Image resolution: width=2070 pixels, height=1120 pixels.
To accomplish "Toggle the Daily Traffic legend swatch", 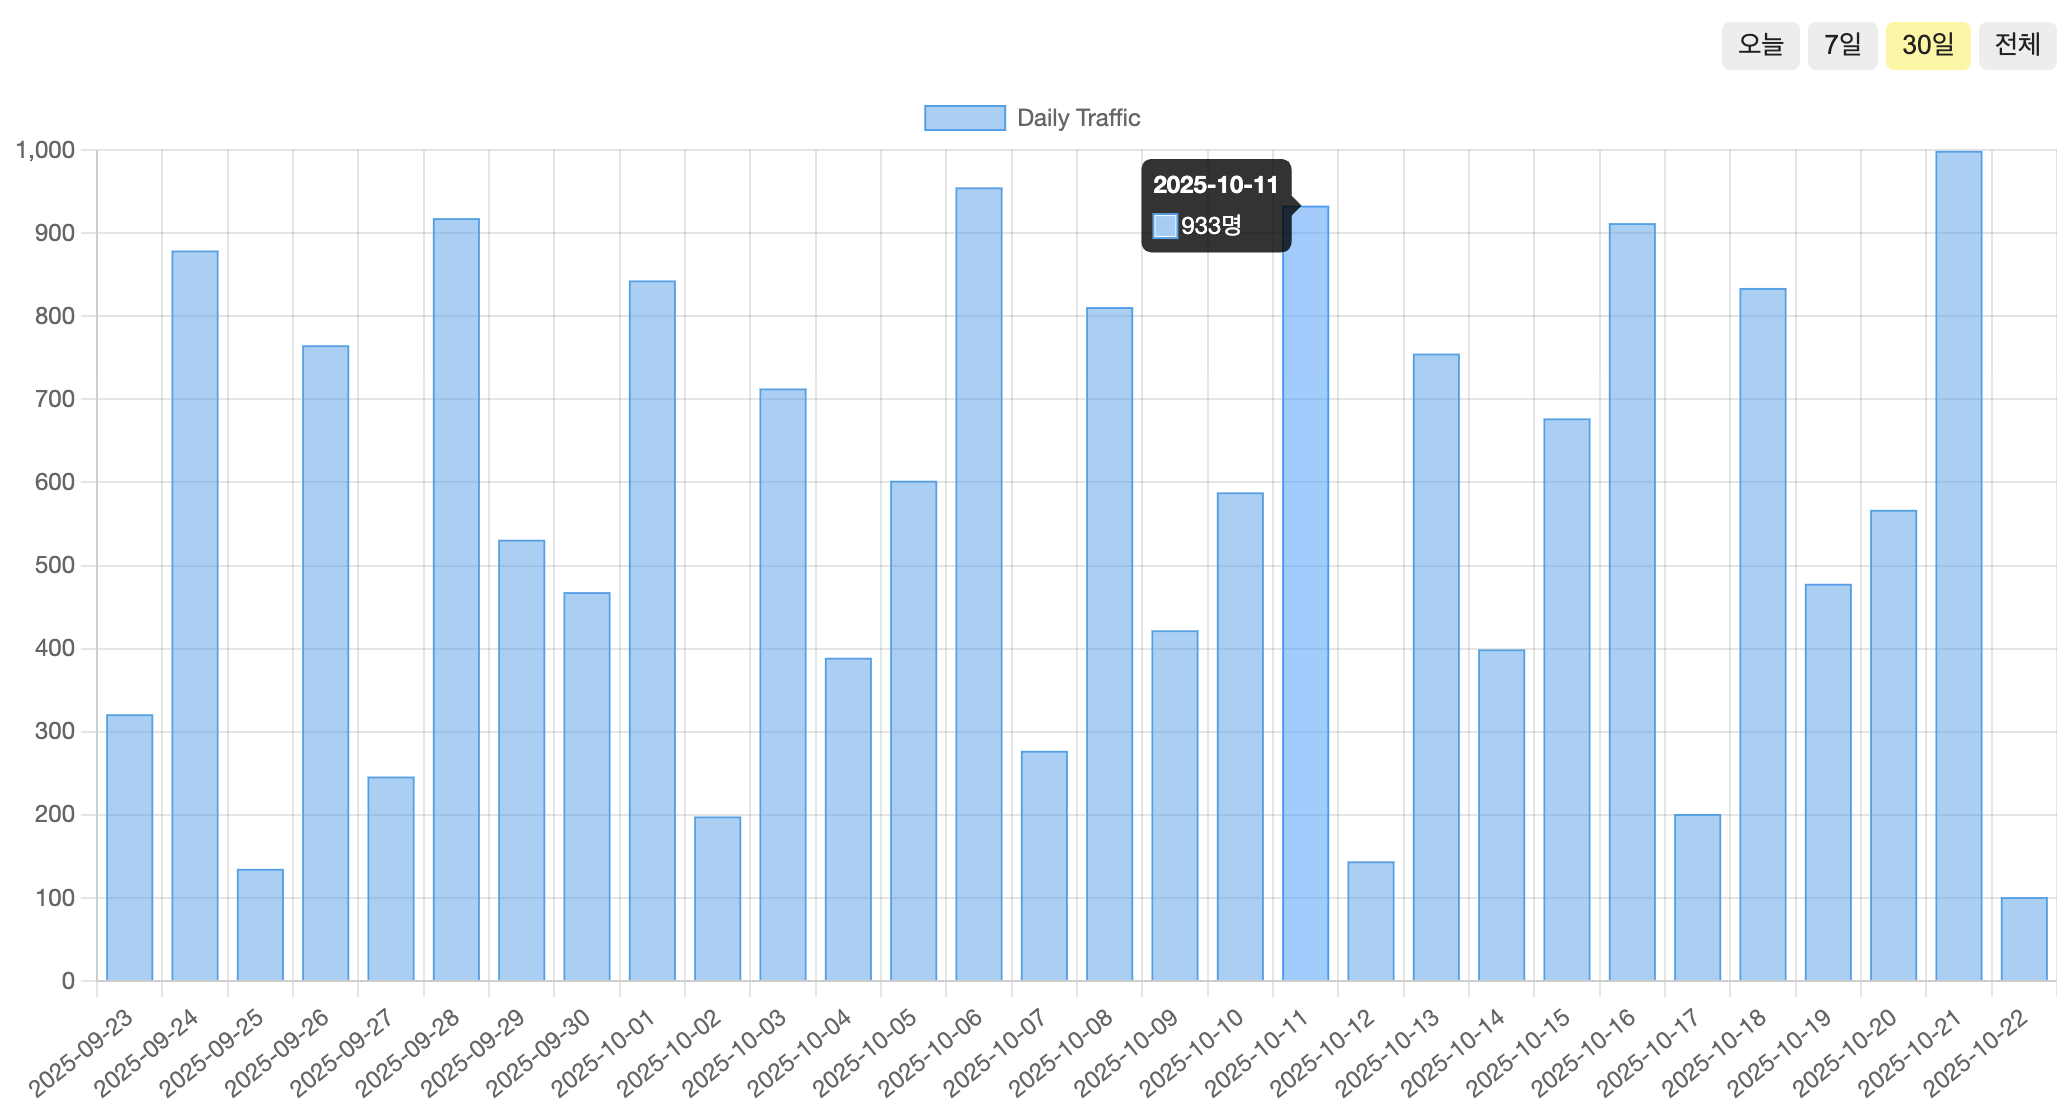I will pos(964,118).
